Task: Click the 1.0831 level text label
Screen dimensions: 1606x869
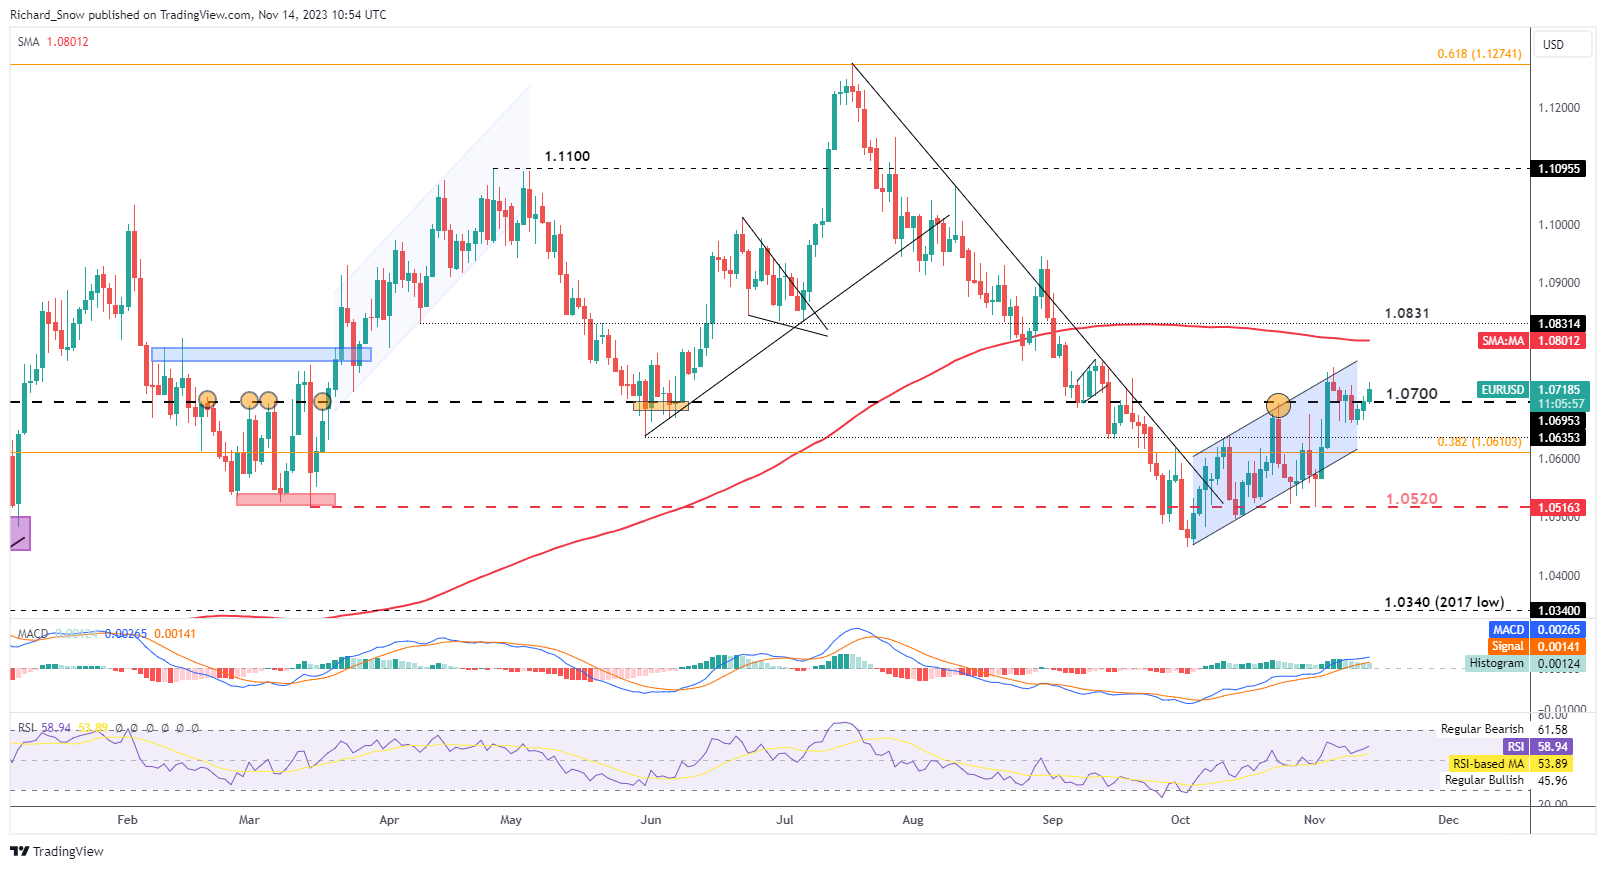Action: [1407, 313]
